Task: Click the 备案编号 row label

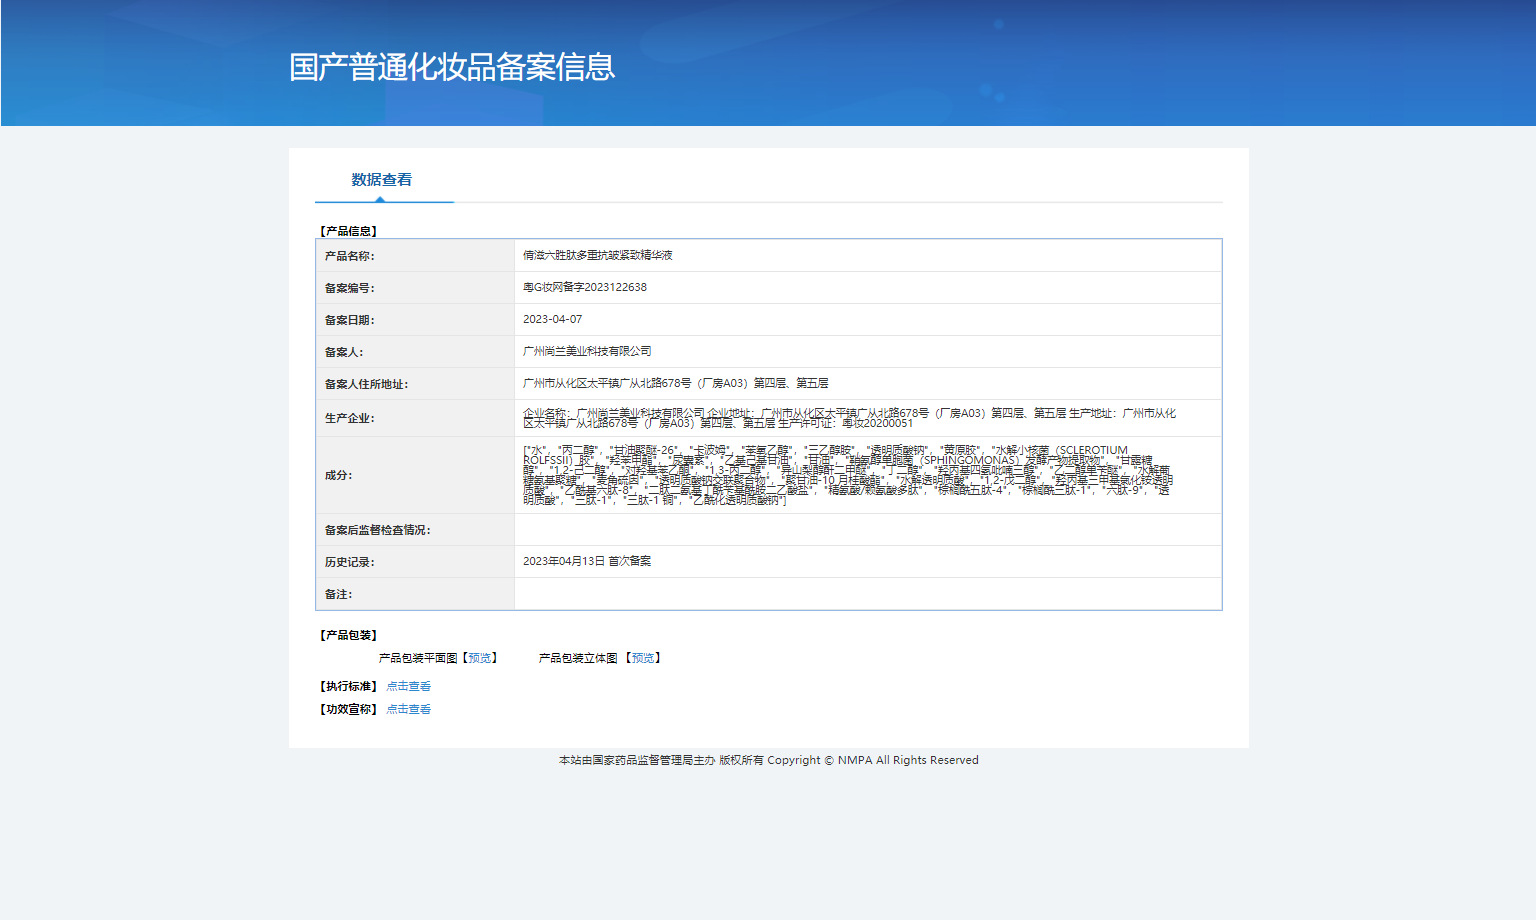Action: pos(350,288)
